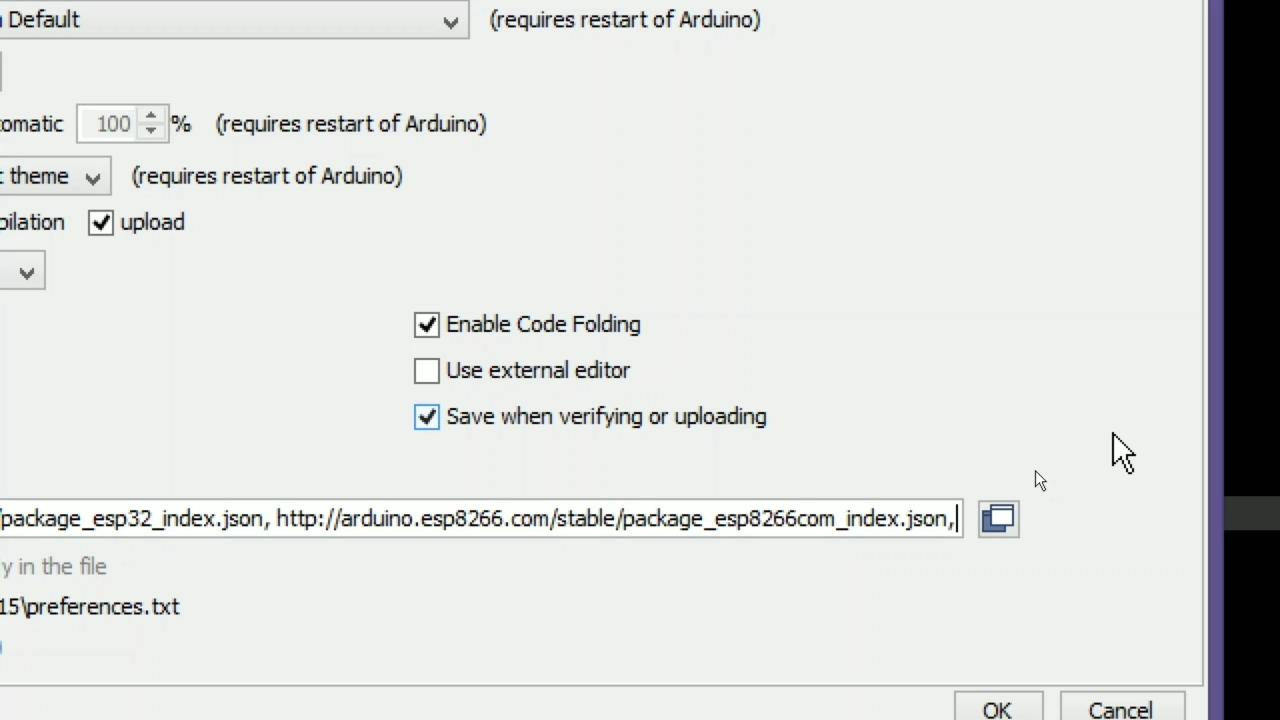This screenshot has height=720, width=1280.
Task: Dismiss the dialog with Cancel button
Action: tap(1122, 708)
